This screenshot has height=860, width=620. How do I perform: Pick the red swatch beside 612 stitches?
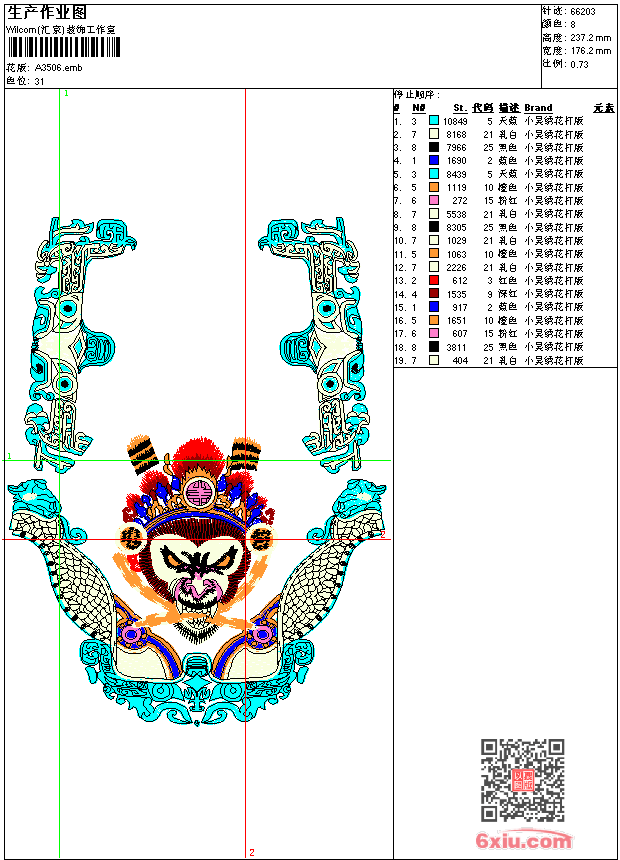[x=434, y=280]
